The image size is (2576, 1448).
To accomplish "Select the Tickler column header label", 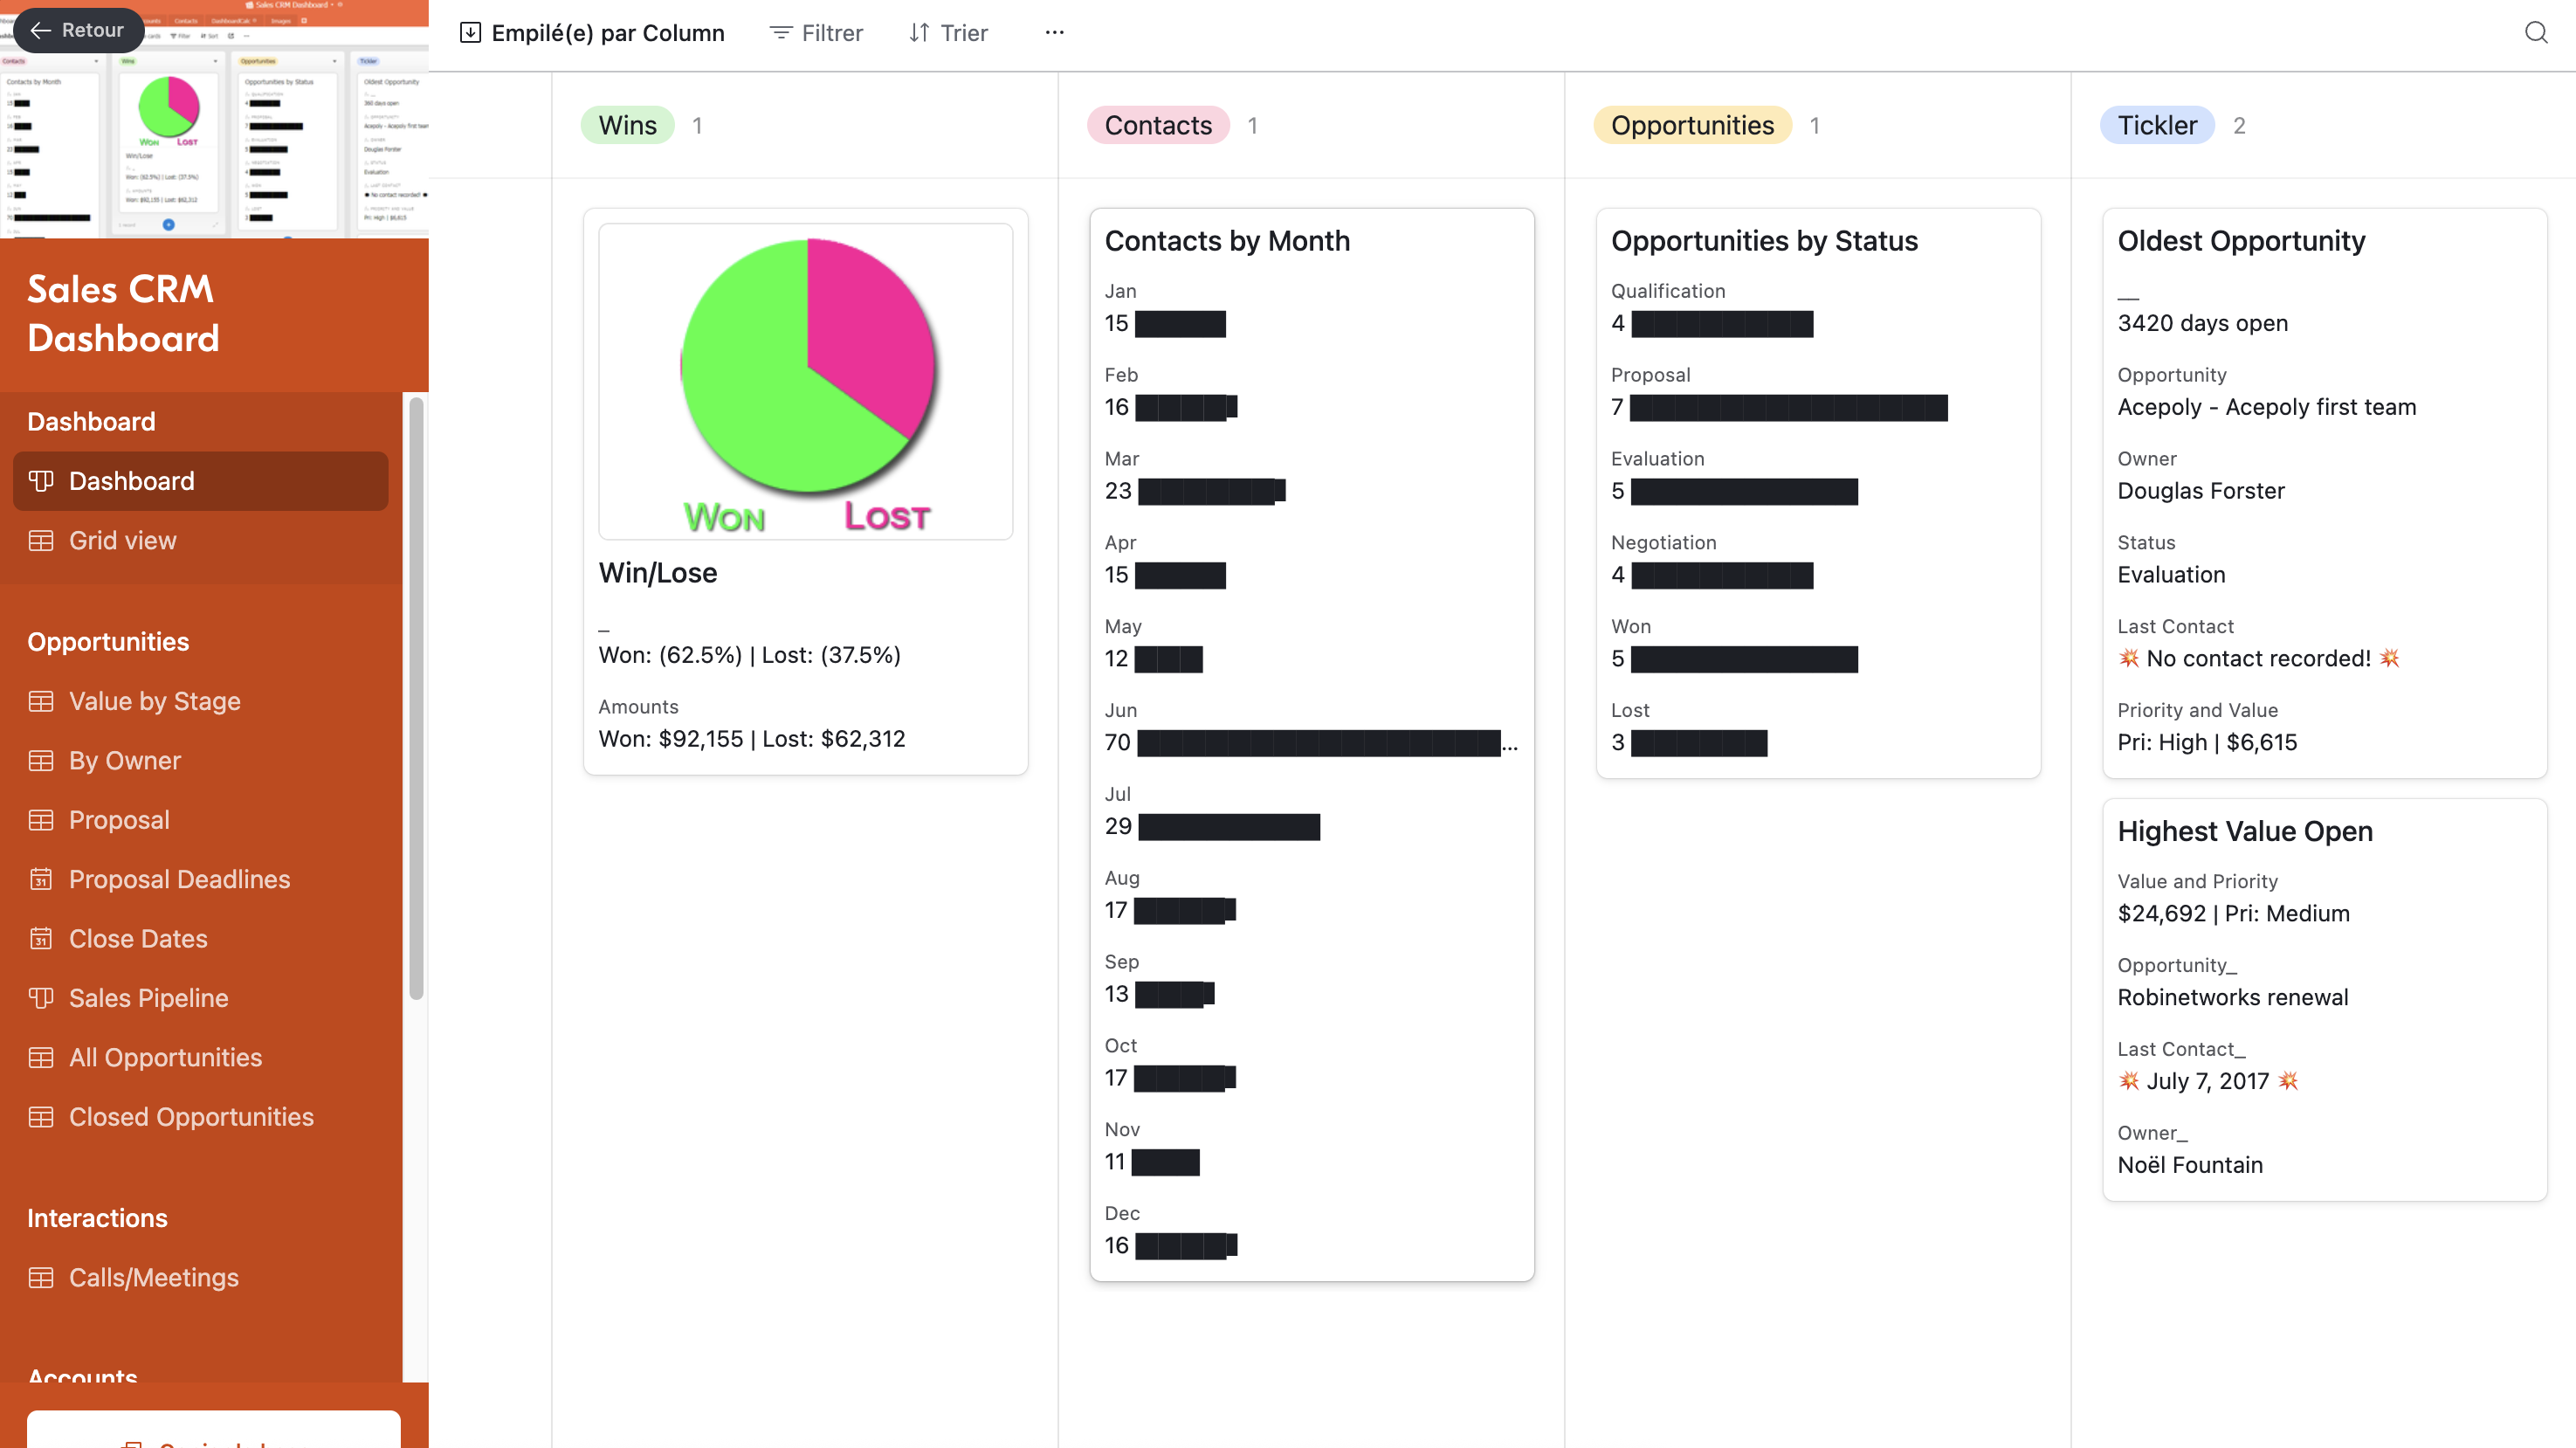I will click(x=2157, y=125).
